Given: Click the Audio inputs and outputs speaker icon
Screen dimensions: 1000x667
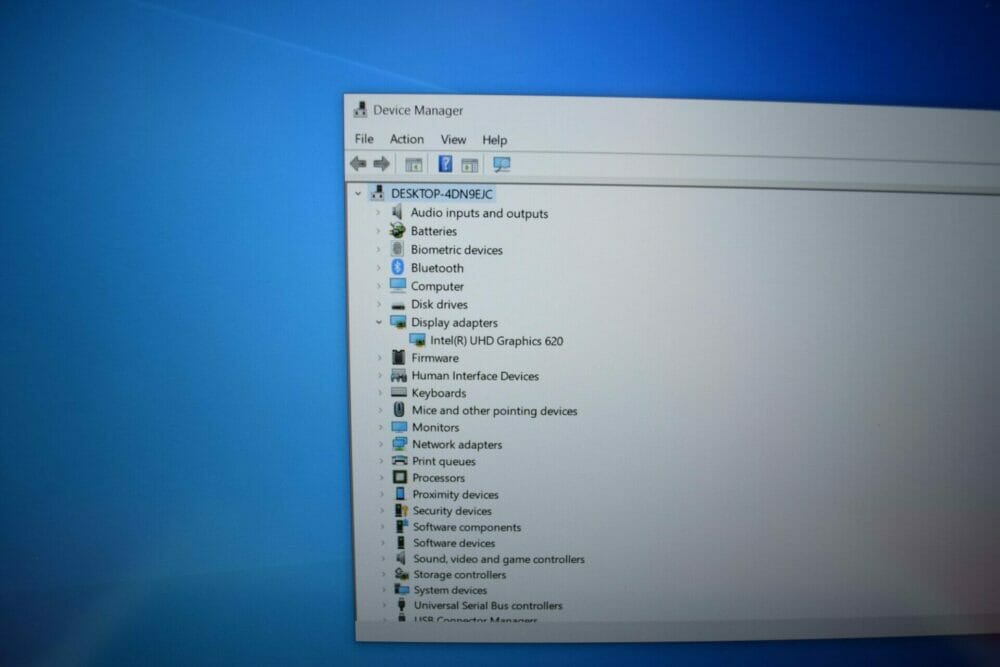Looking at the screenshot, I should pyautogui.click(x=397, y=212).
